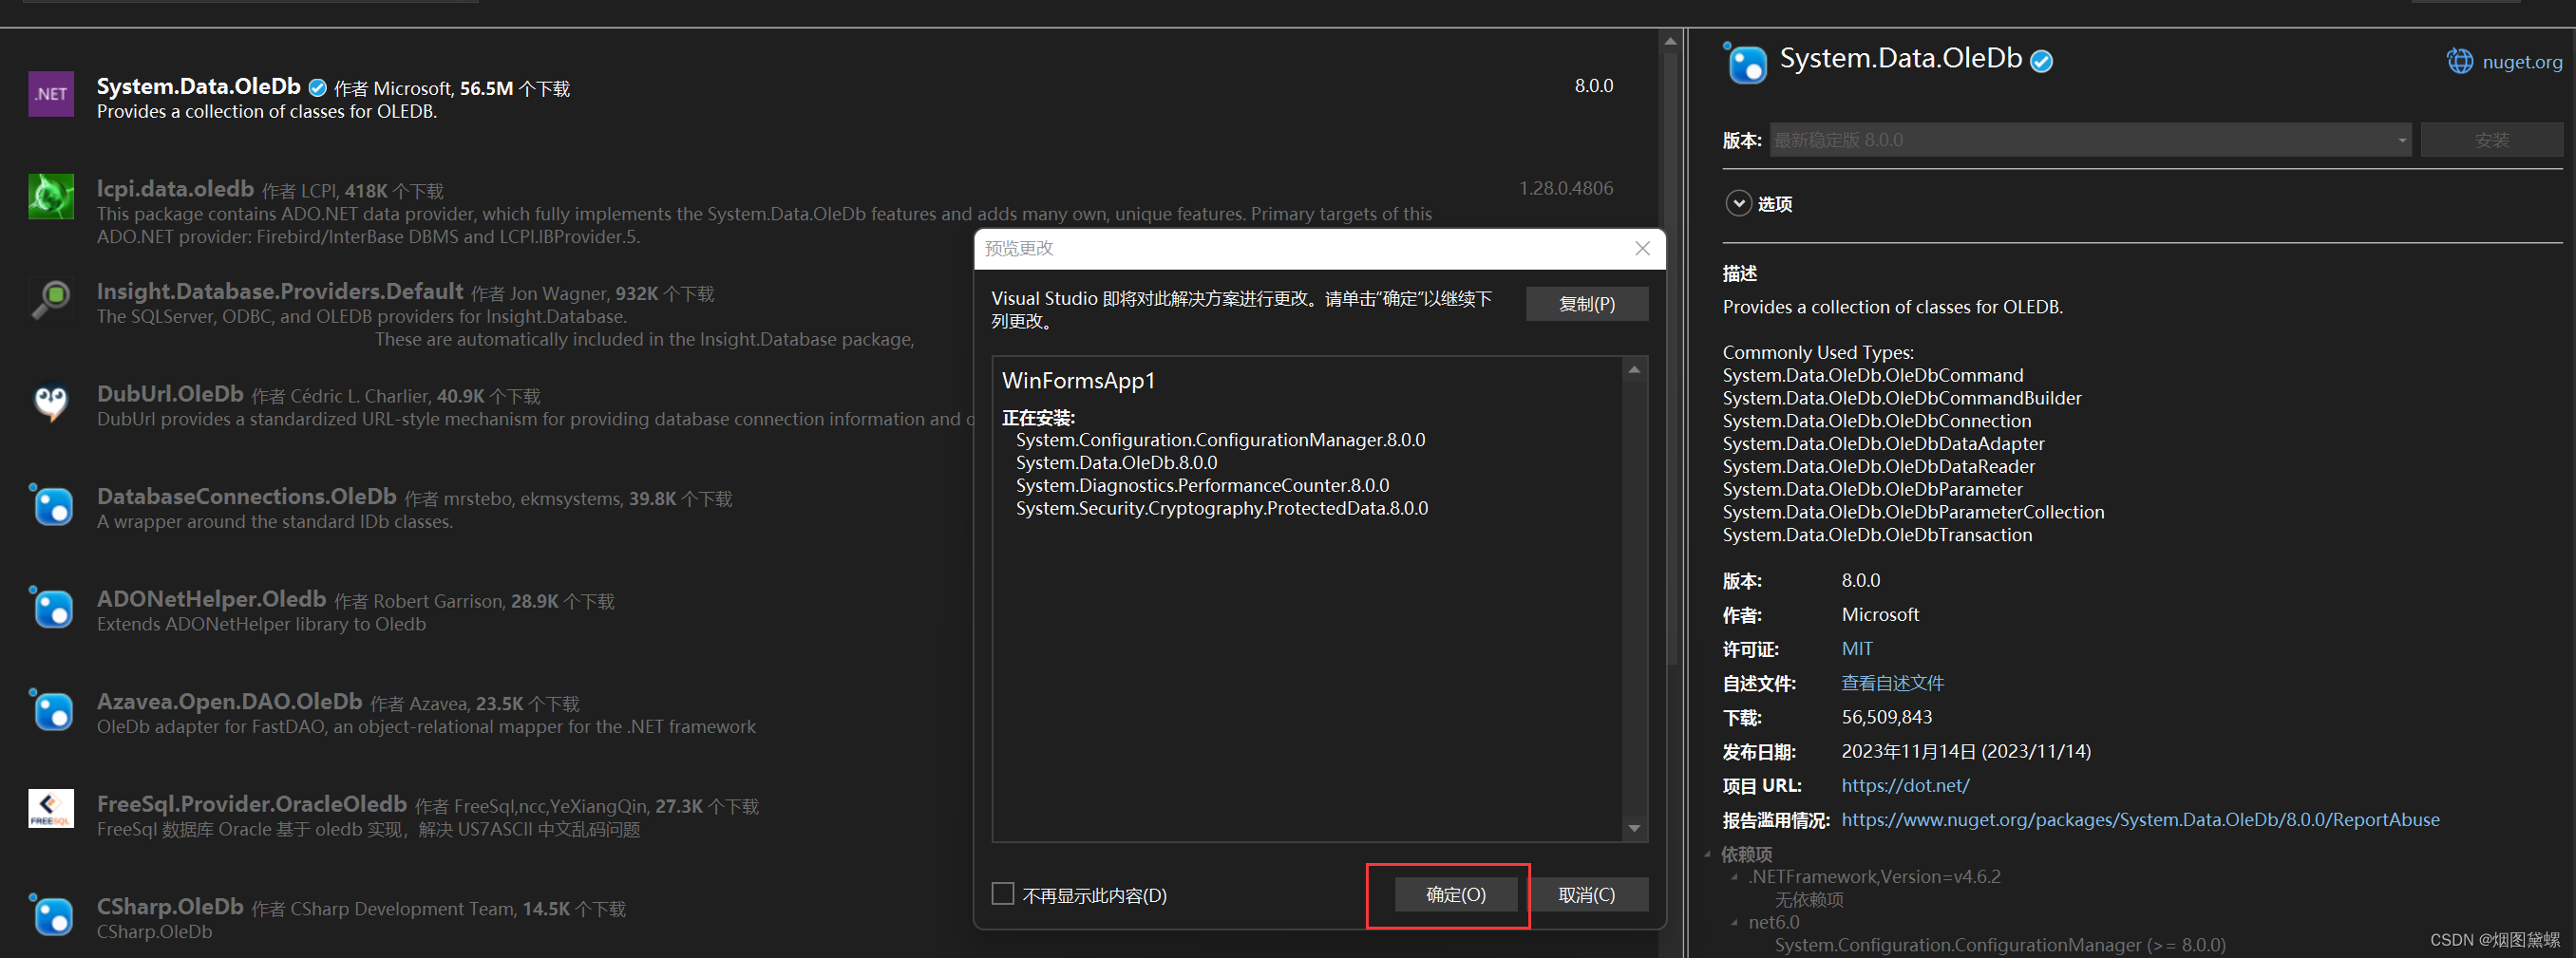Viewport: 2576px width, 958px height.
Task: Select the lcpi.data.oledb package title
Action: coord(175,188)
